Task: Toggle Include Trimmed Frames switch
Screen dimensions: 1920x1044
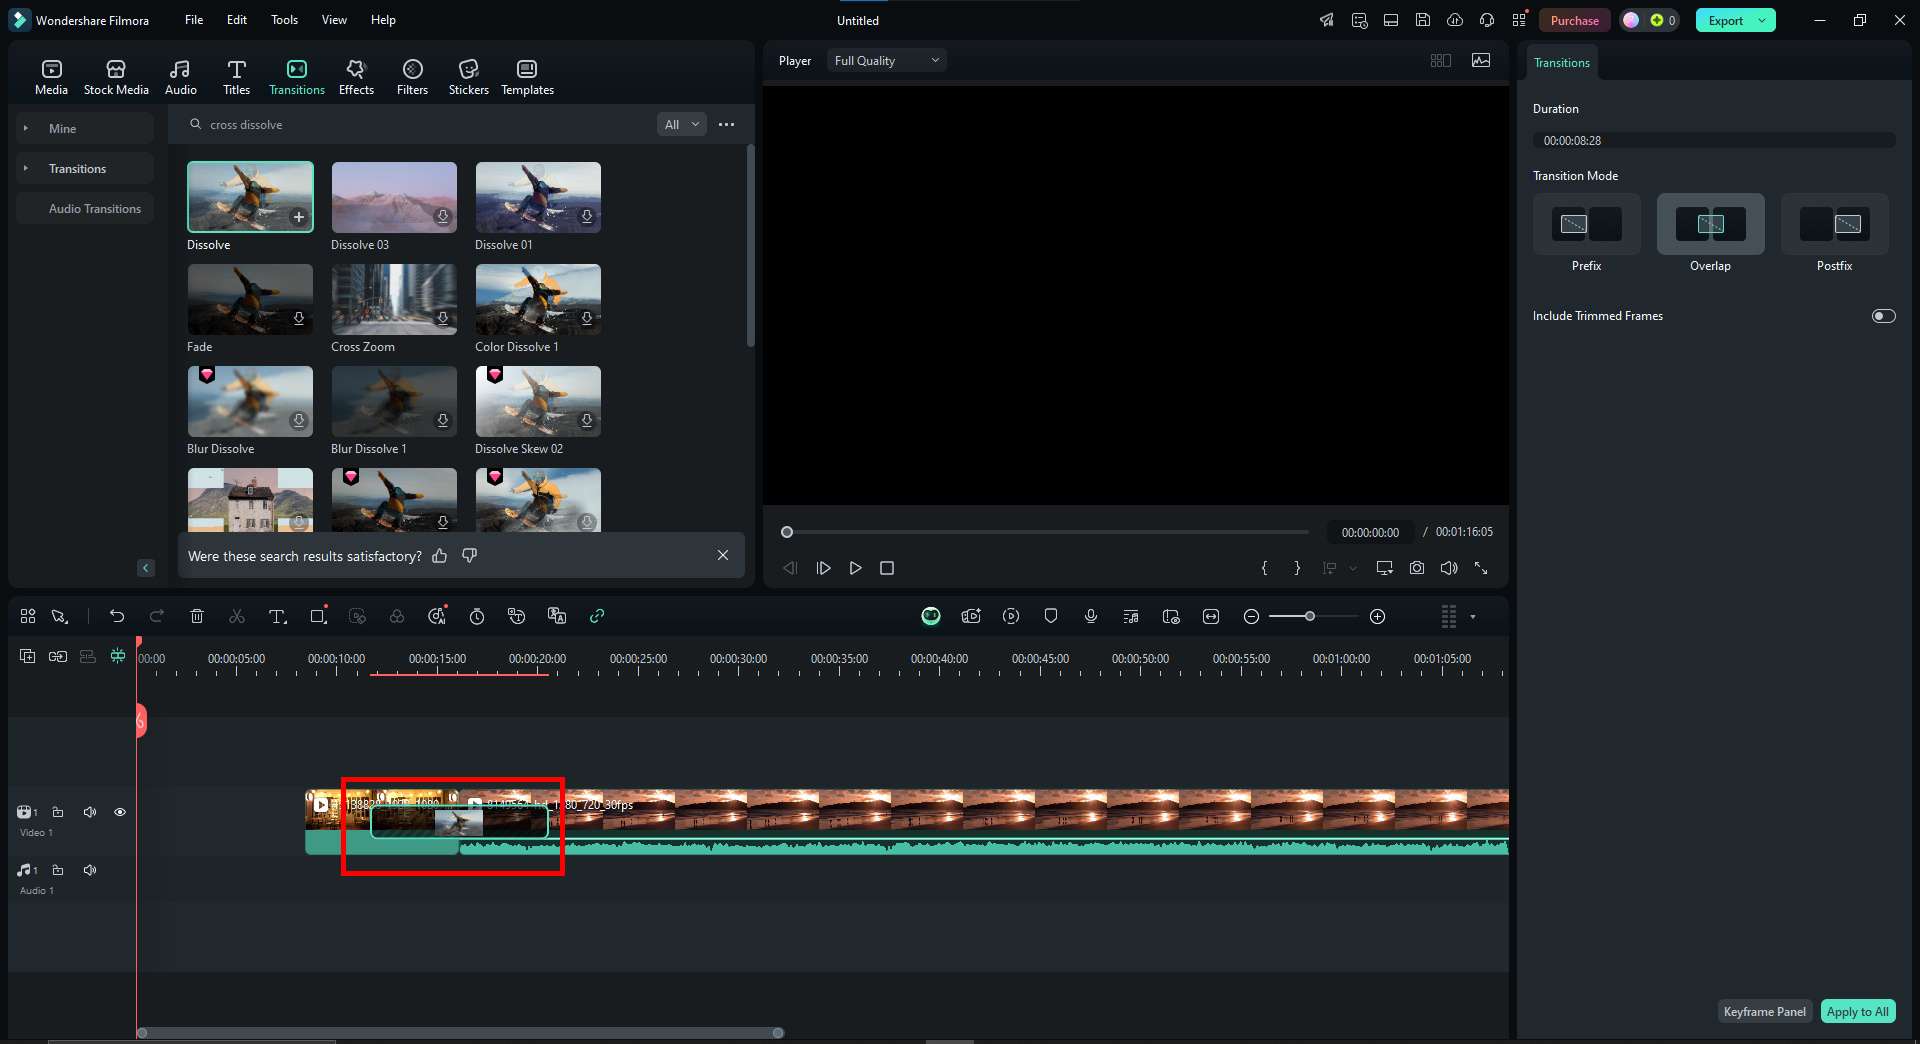Action: point(1883,316)
